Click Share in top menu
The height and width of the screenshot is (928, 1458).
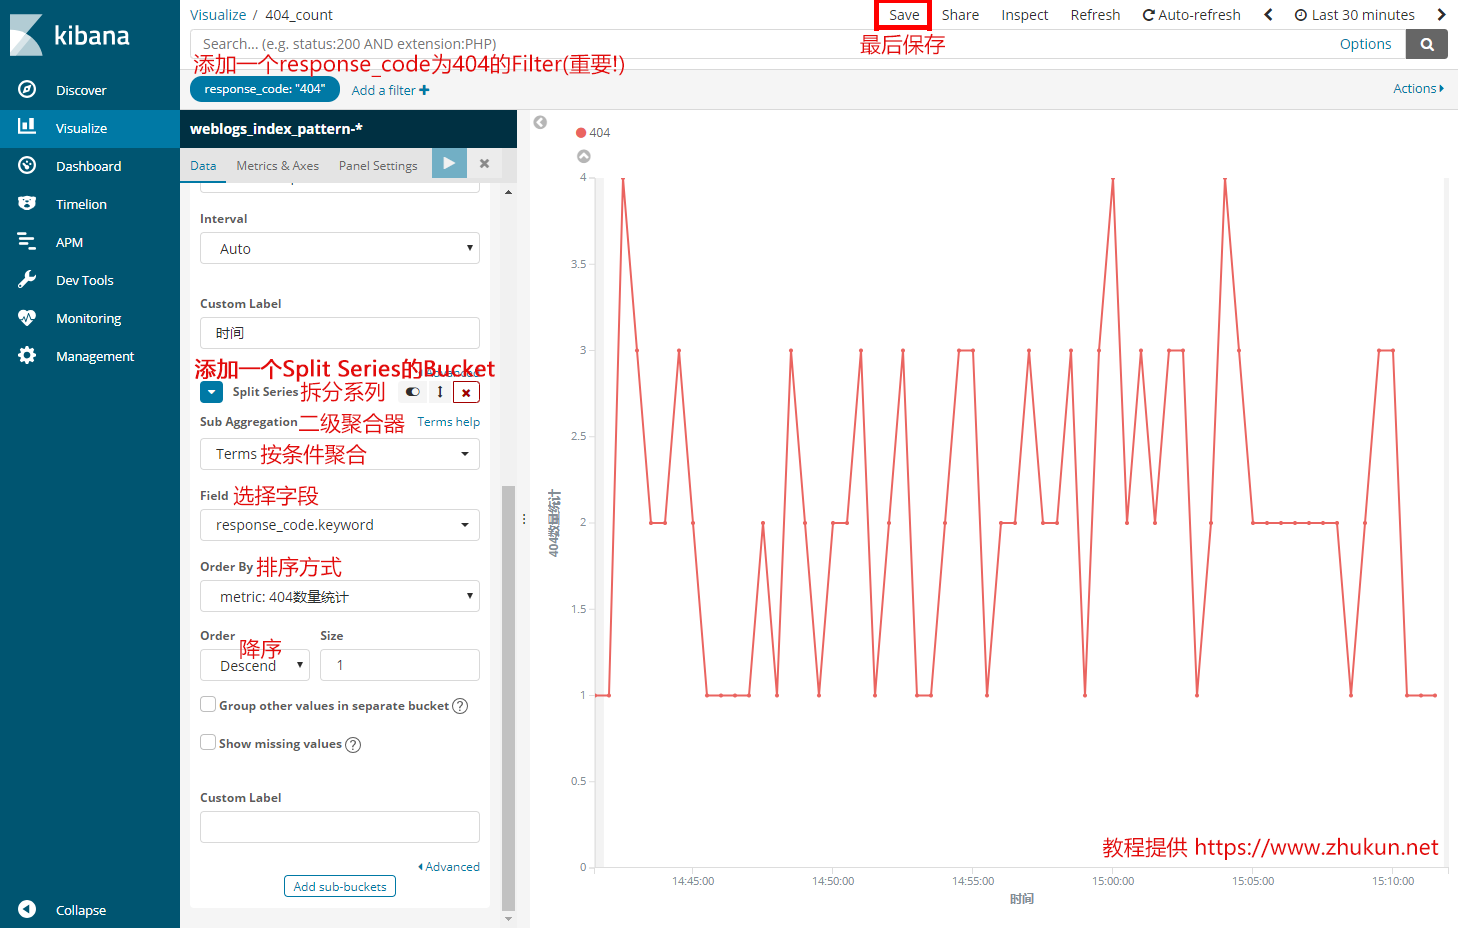tap(960, 15)
